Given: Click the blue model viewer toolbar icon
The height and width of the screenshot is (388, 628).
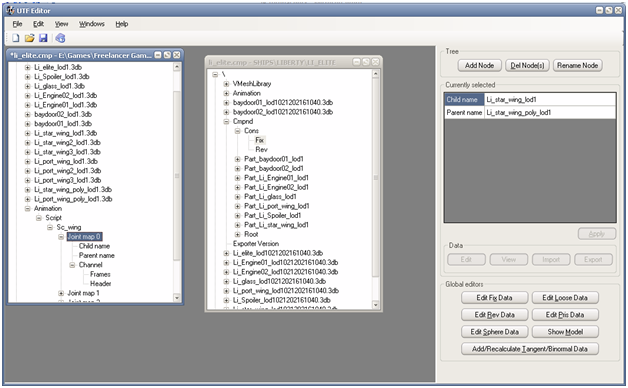Looking at the screenshot, I should [60, 38].
